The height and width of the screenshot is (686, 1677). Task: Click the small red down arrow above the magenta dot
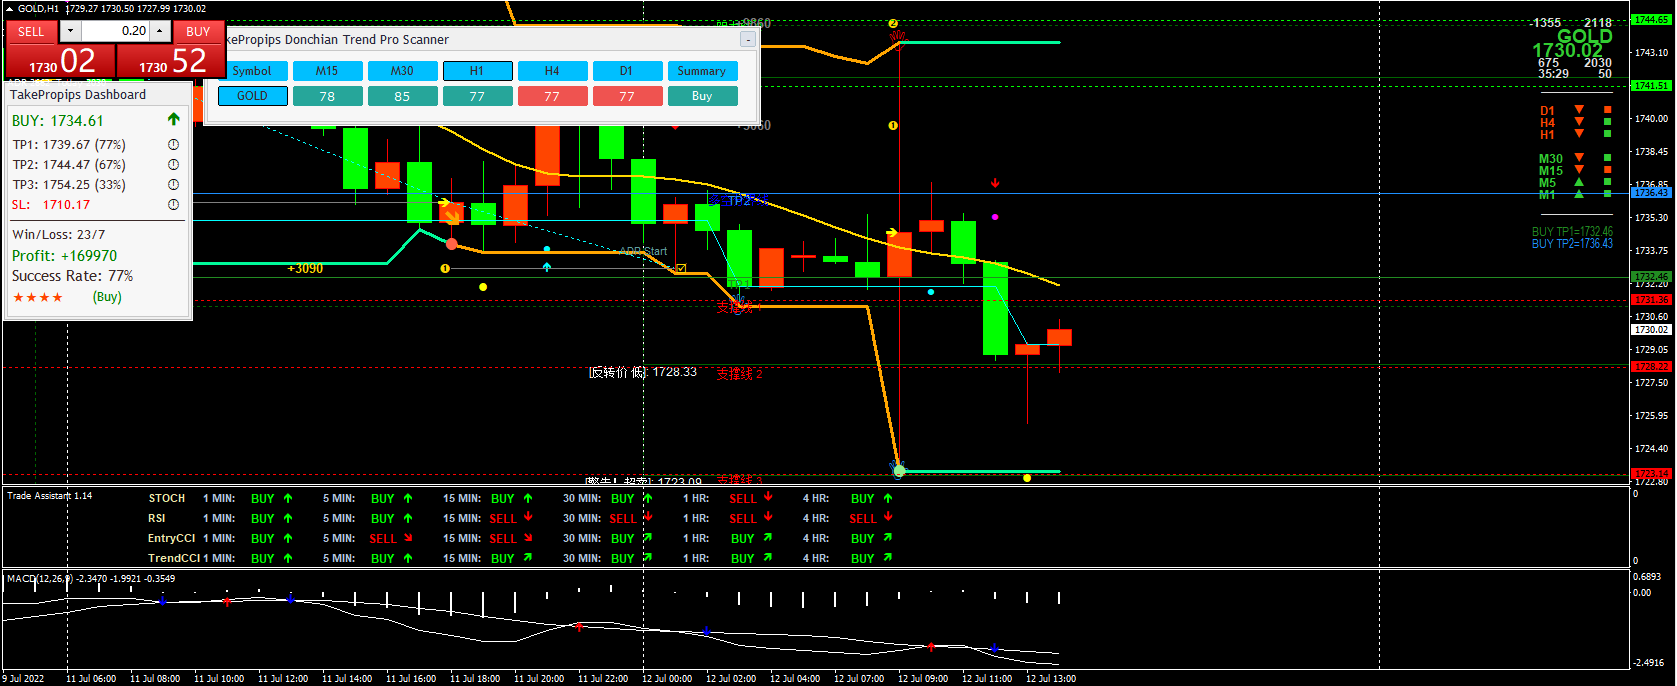click(x=995, y=183)
